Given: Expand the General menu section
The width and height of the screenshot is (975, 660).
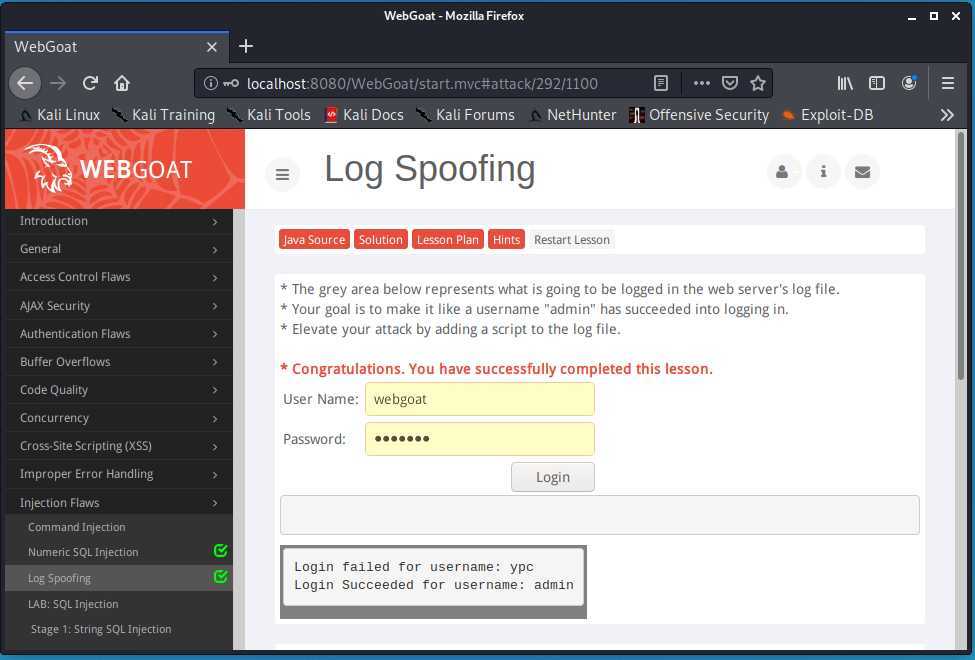Looking at the screenshot, I should (119, 249).
